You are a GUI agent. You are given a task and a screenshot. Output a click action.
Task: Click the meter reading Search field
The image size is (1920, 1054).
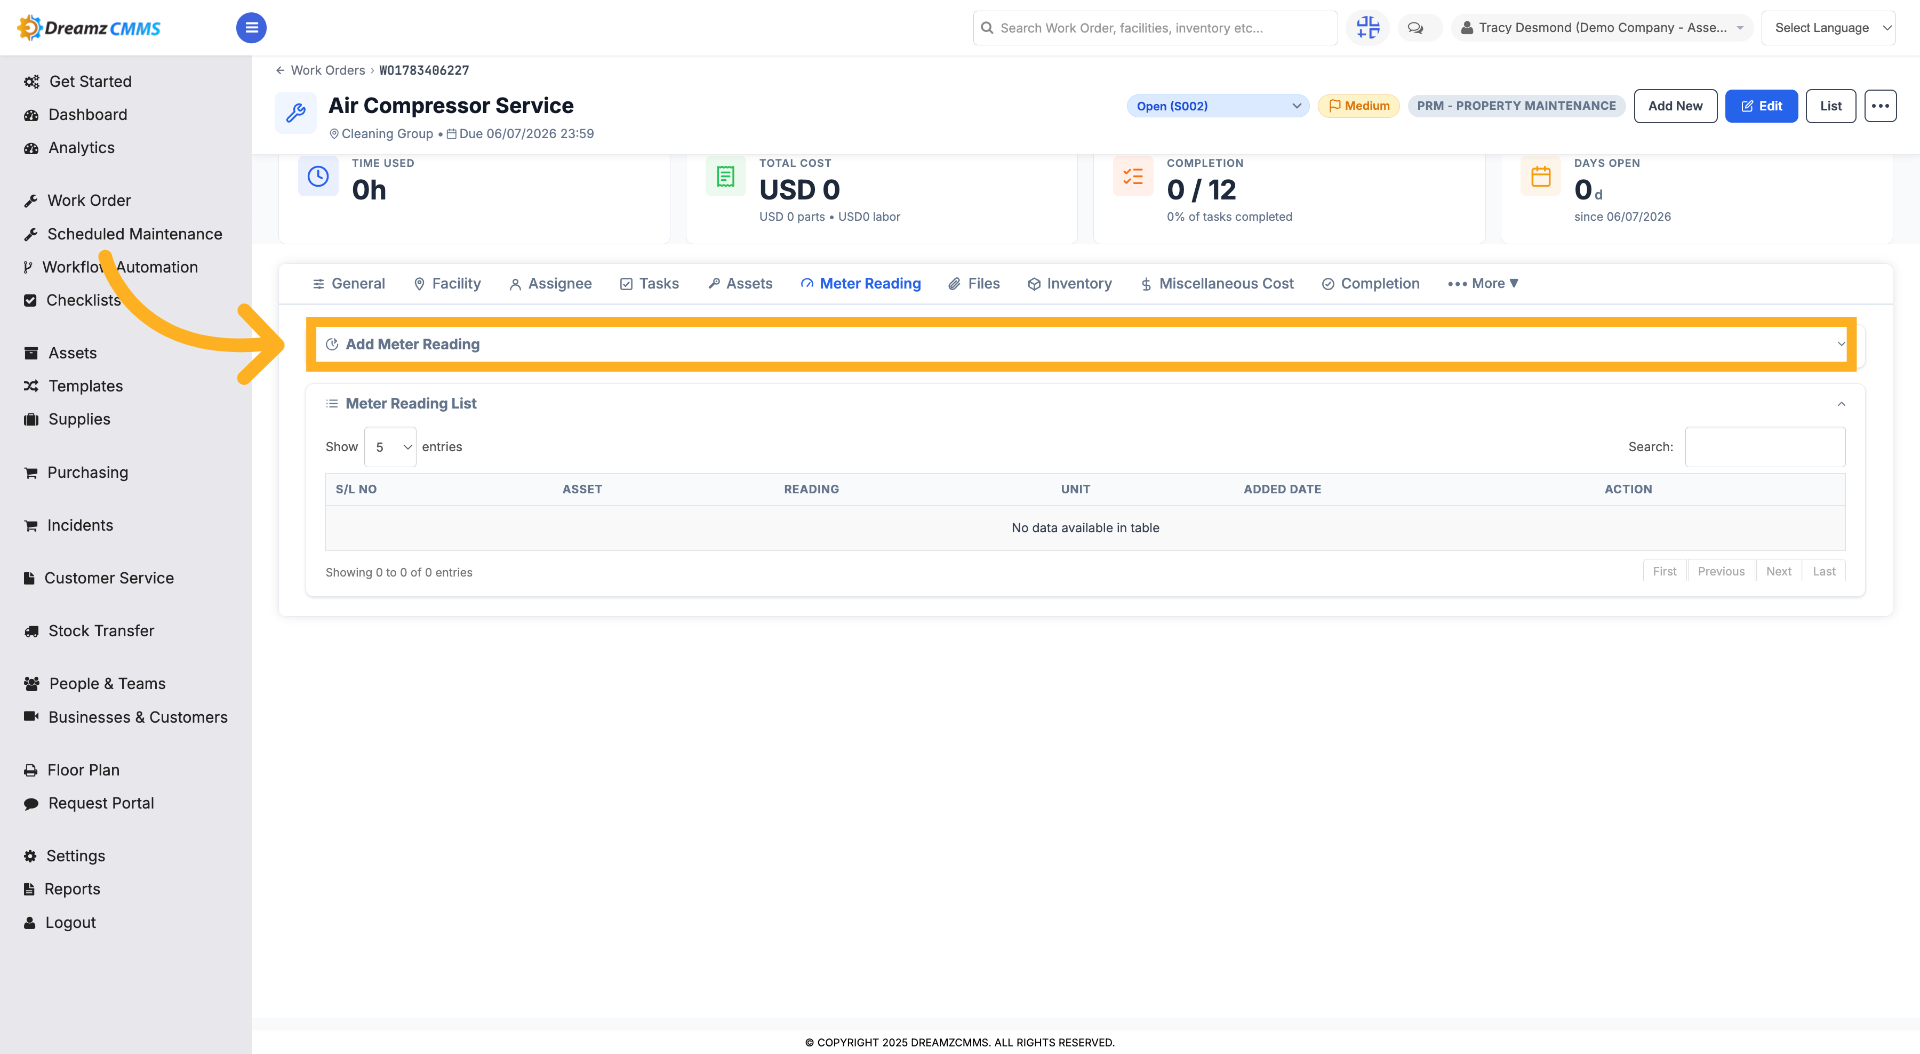1765,447
